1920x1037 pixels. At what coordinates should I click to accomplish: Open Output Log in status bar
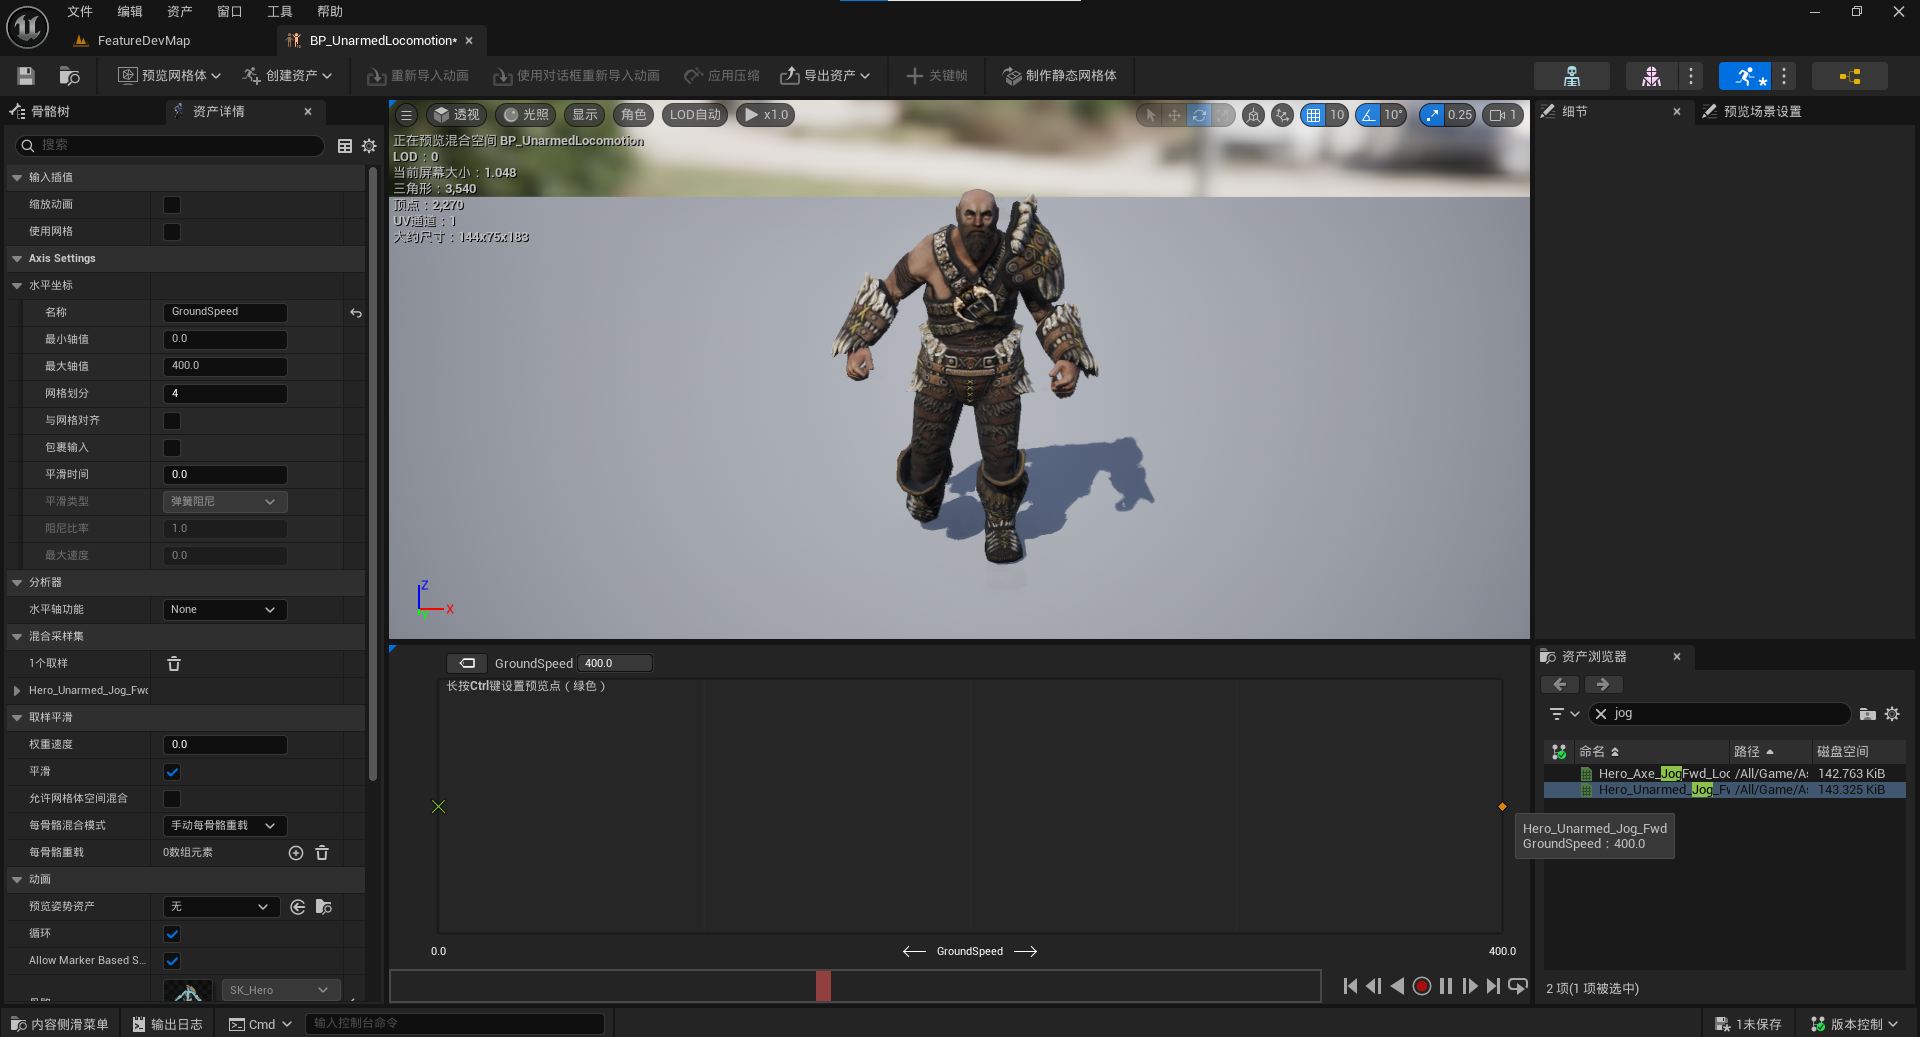tap(168, 1024)
